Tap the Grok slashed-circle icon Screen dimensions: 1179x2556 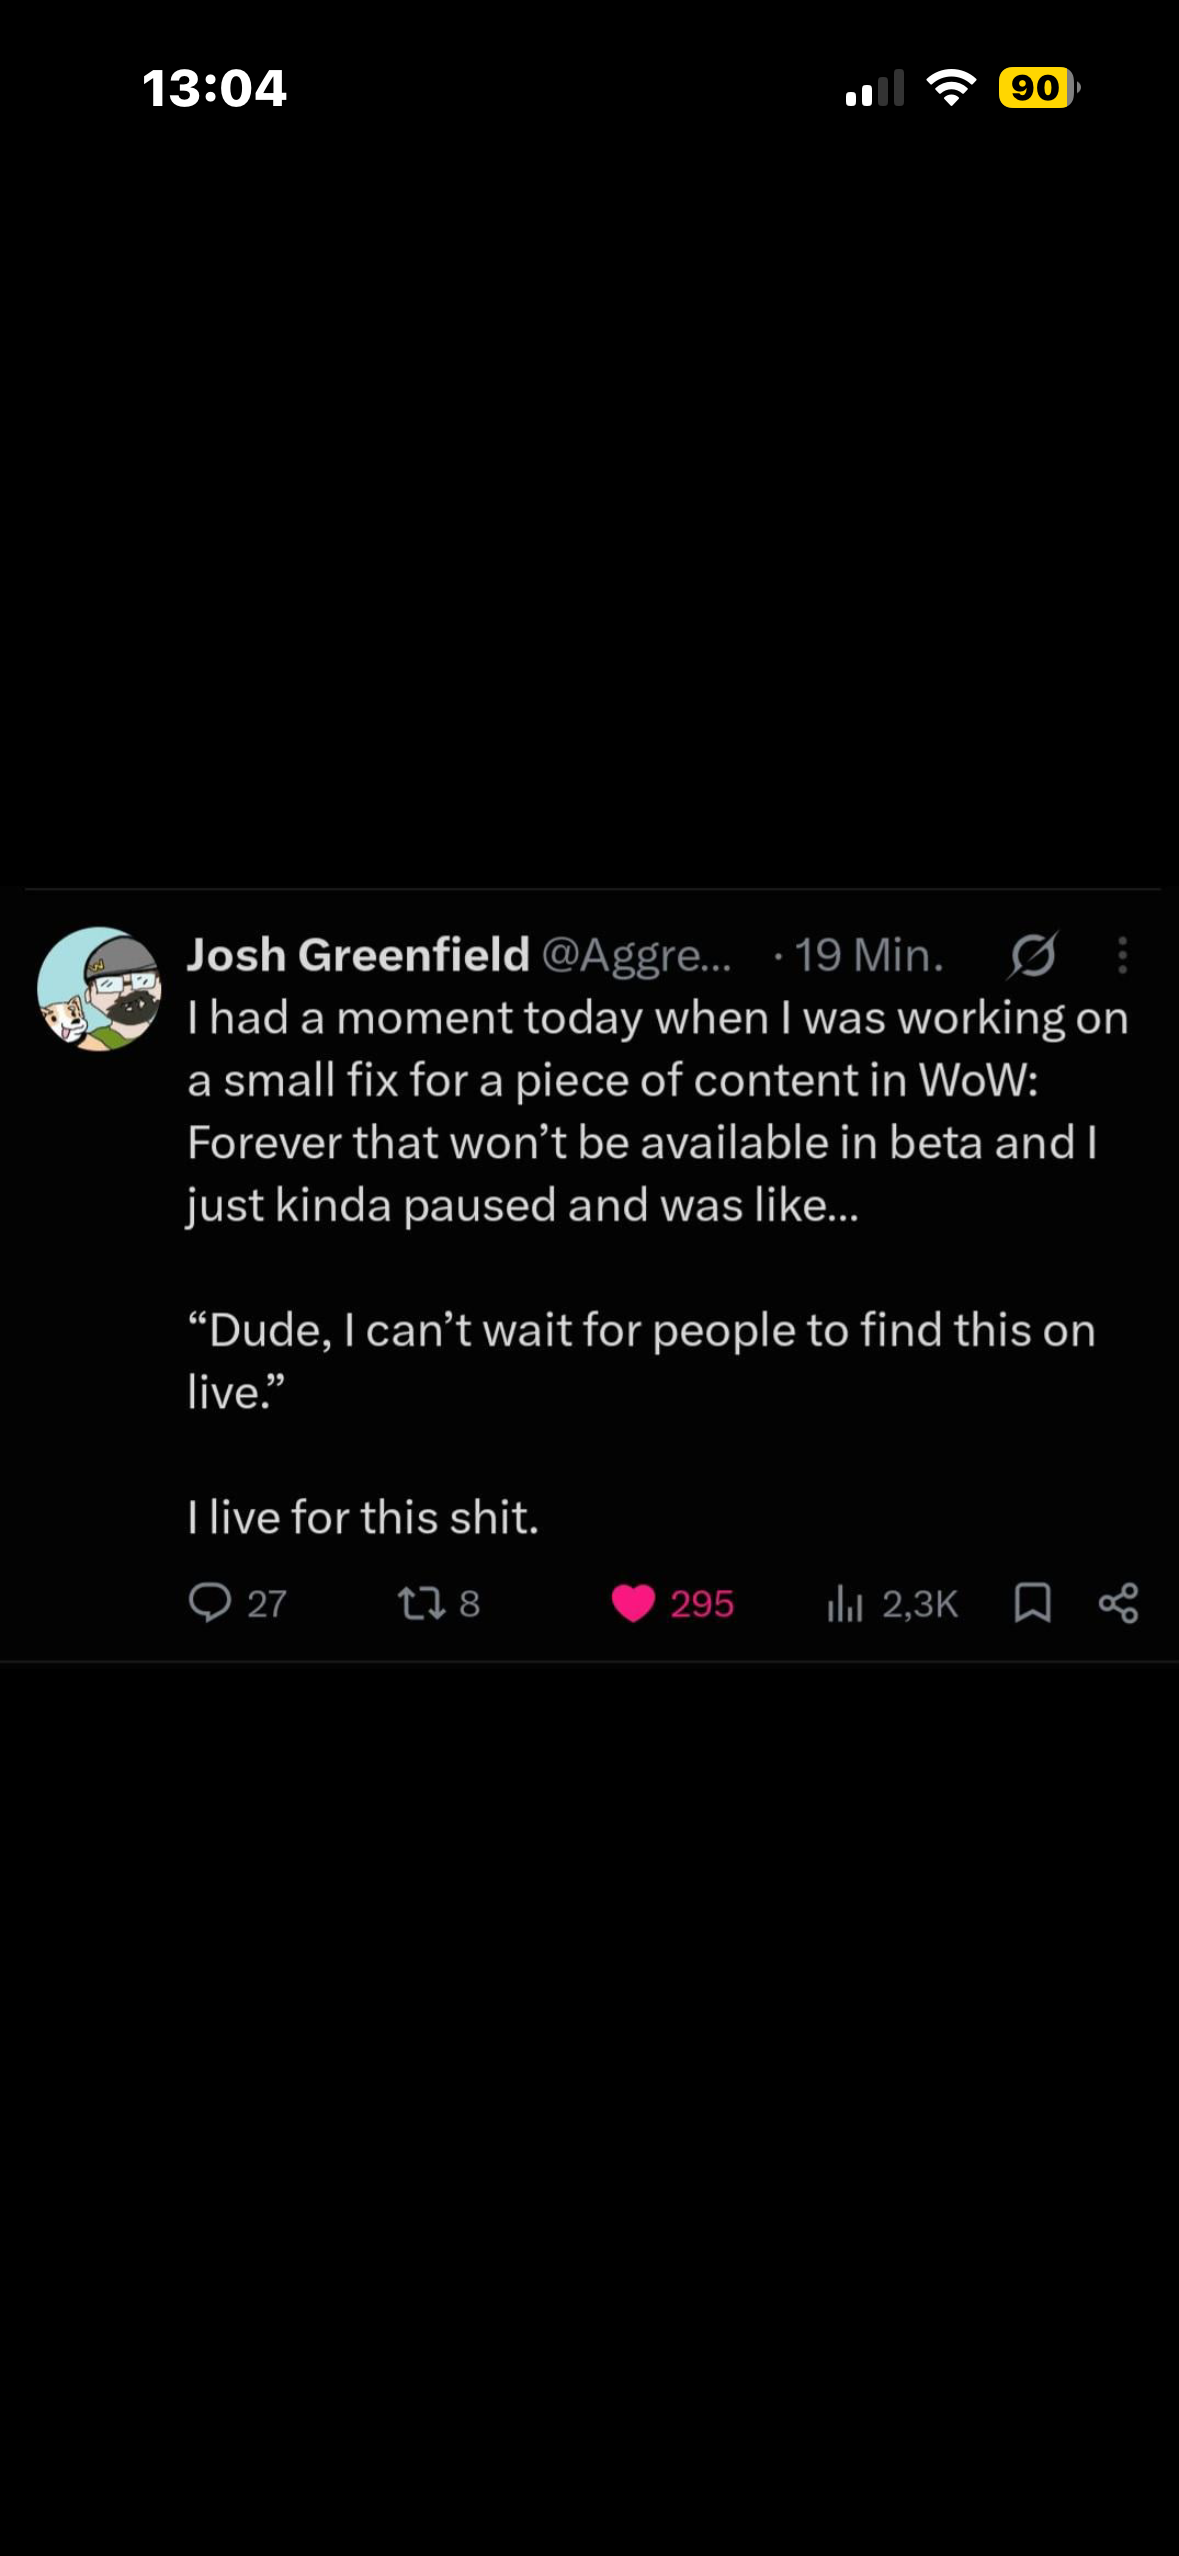(x=1032, y=955)
